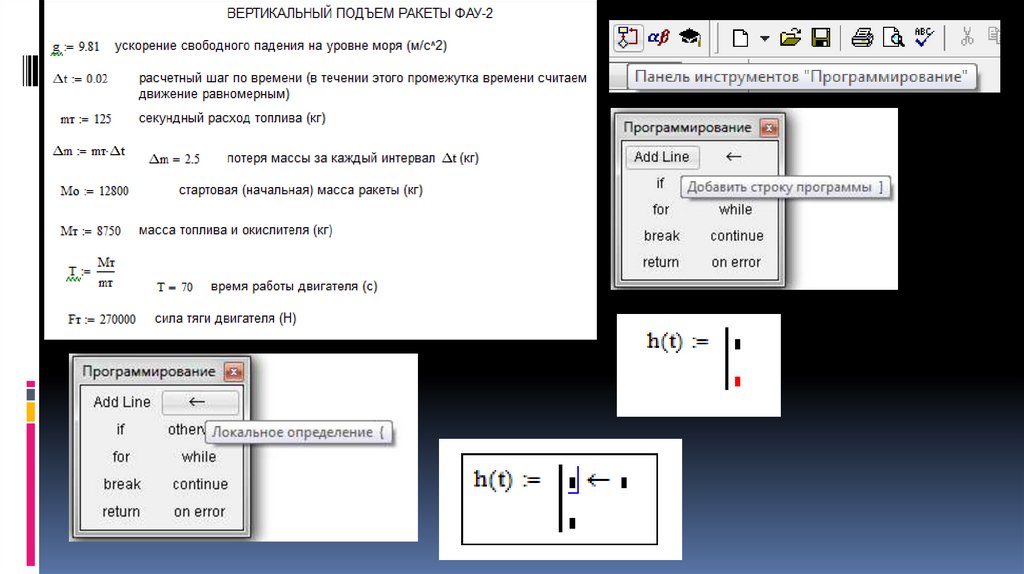This screenshot has height=574, width=1024.
Task: Click the Δt := 0.02 time step definition
Action: click(80, 78)
